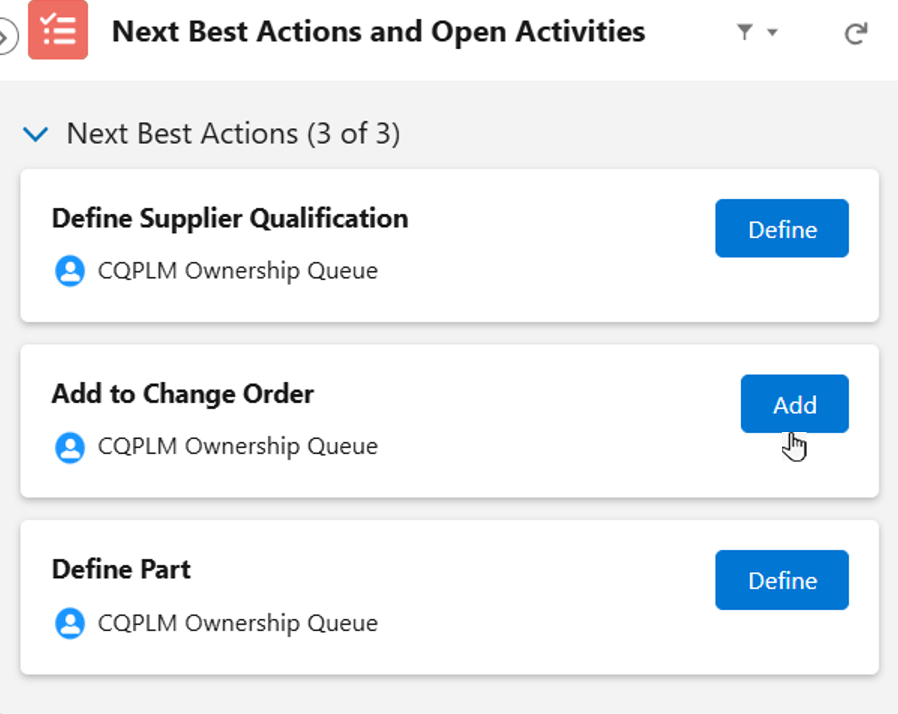Refresh the Next Best Actions panel
Image resolution: width=898 pixels, height=714 pixels.
click(x=855, y=34)
